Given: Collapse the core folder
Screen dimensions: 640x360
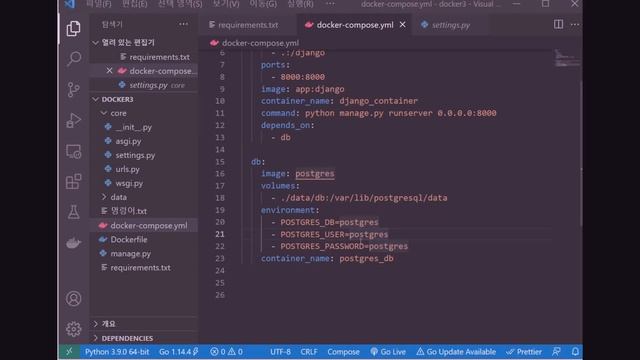Looking at the screenshot, I should tap(144, 113).
